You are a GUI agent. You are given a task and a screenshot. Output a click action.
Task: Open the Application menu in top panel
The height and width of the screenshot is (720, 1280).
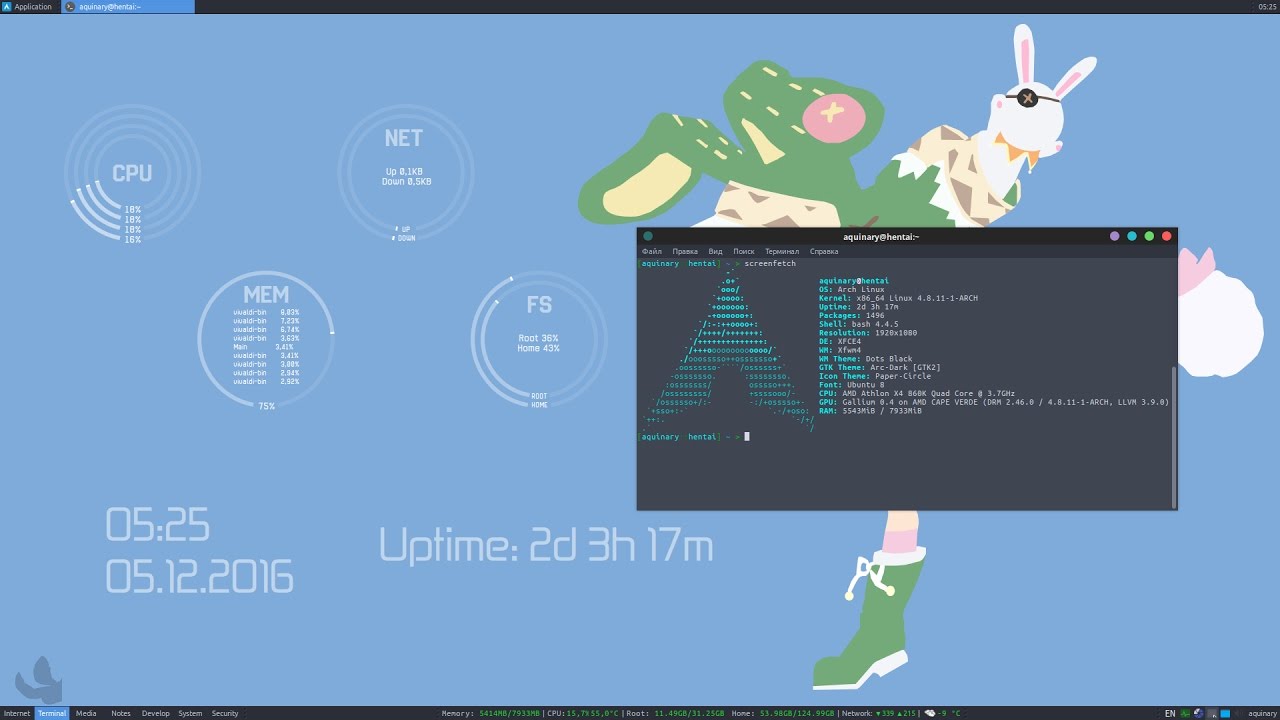28,7
